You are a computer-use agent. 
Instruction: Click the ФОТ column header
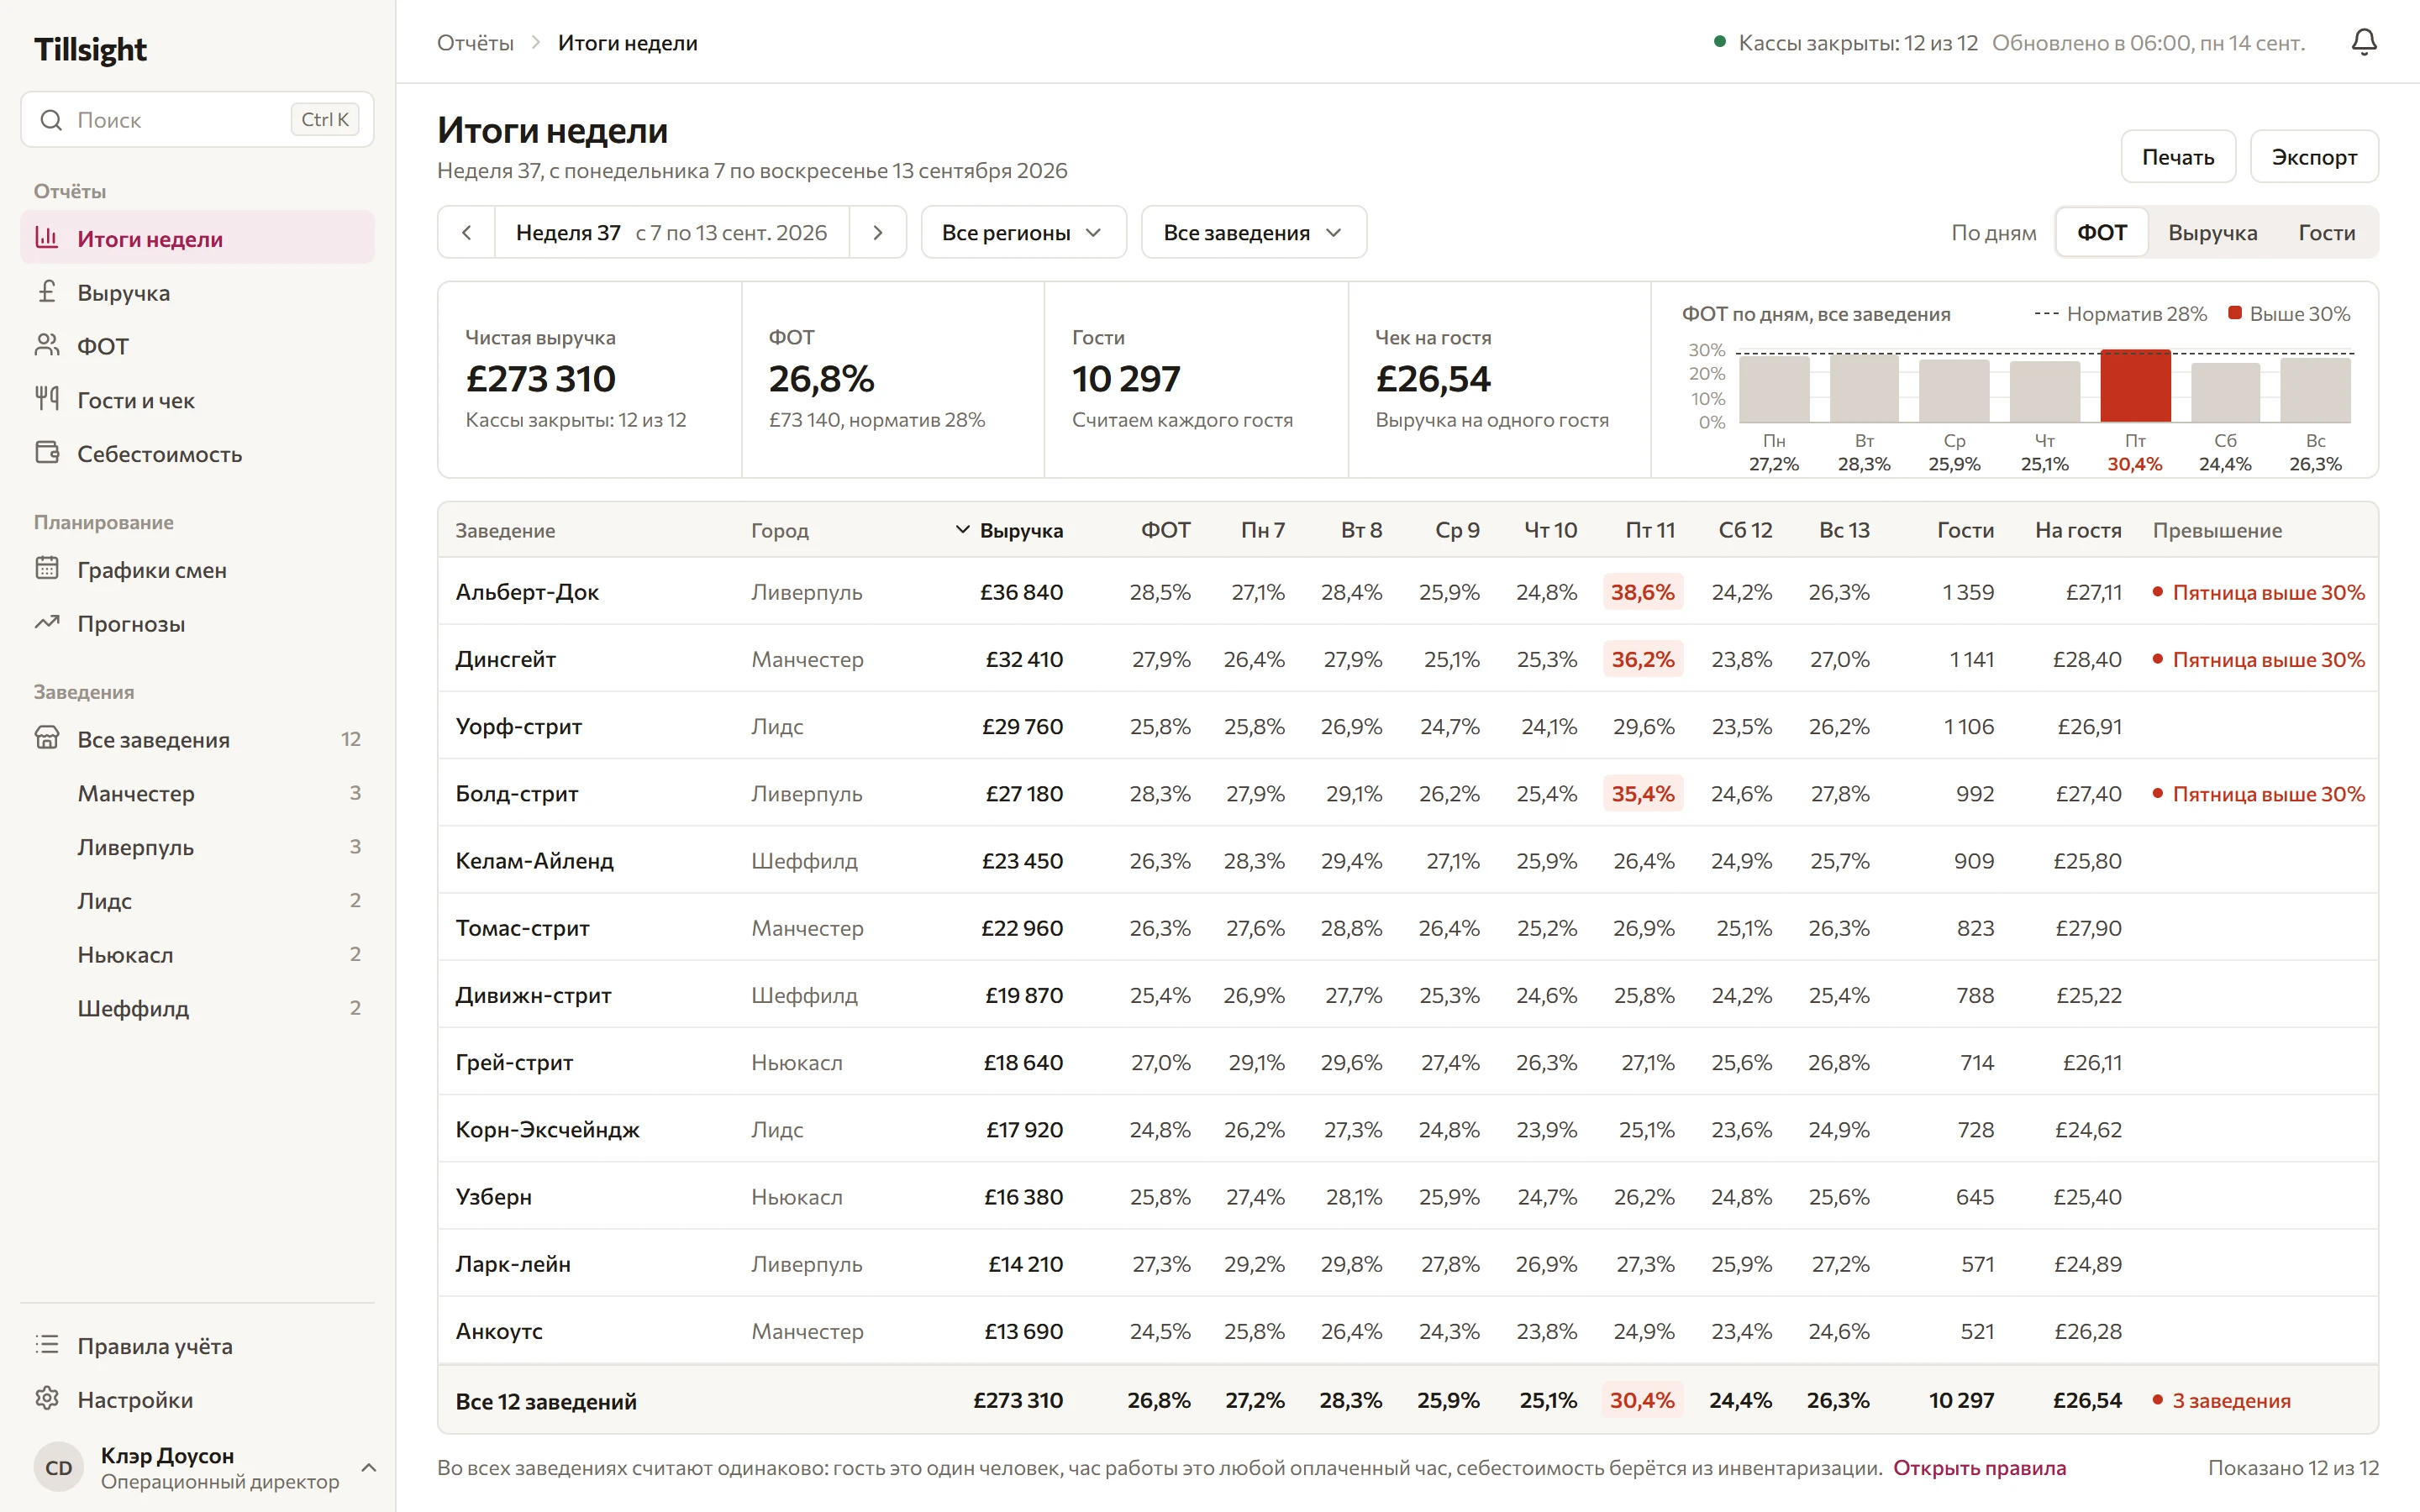click(x=1165, y=531)
